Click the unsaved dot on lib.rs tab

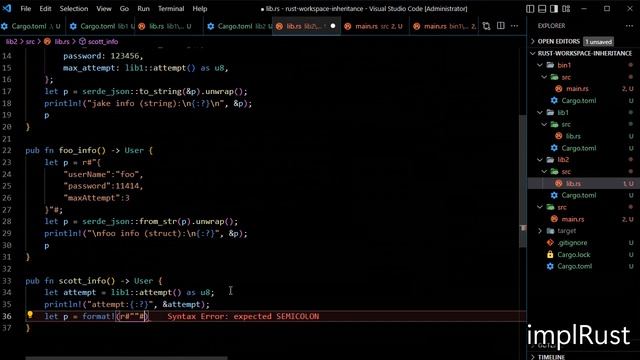(x=333, y=26)
